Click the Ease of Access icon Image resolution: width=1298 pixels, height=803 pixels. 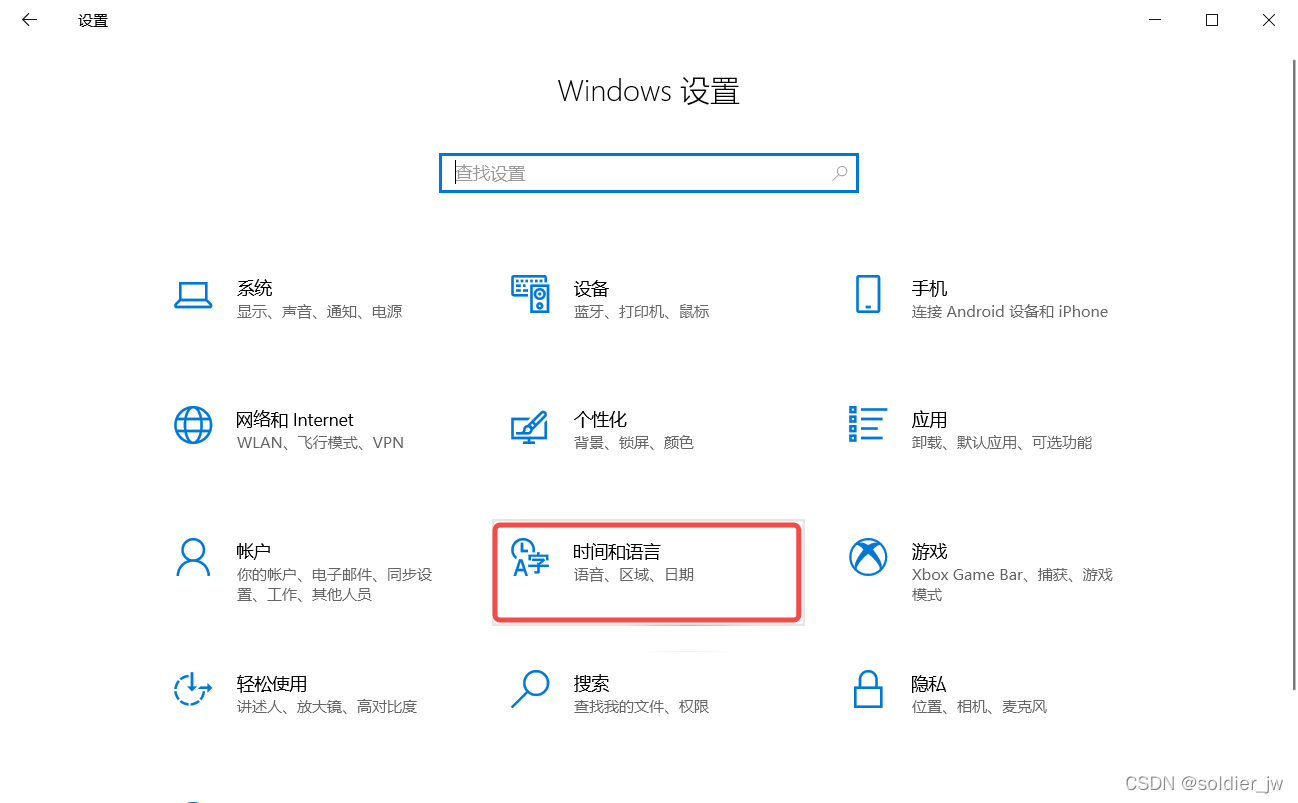(193, 689)
